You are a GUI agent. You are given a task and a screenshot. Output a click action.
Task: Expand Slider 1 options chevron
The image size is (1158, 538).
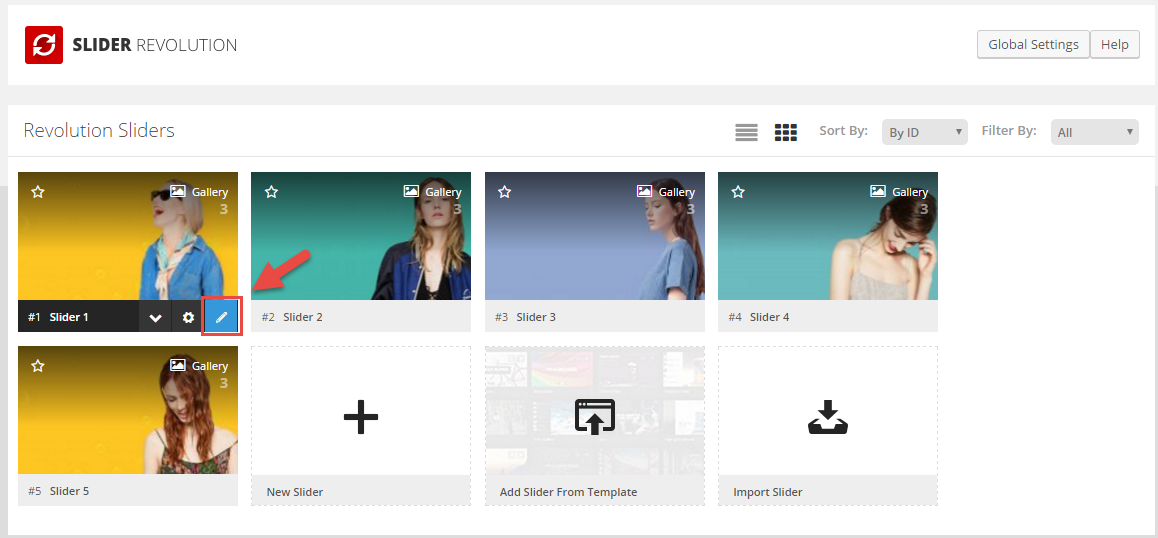[155, 317]
